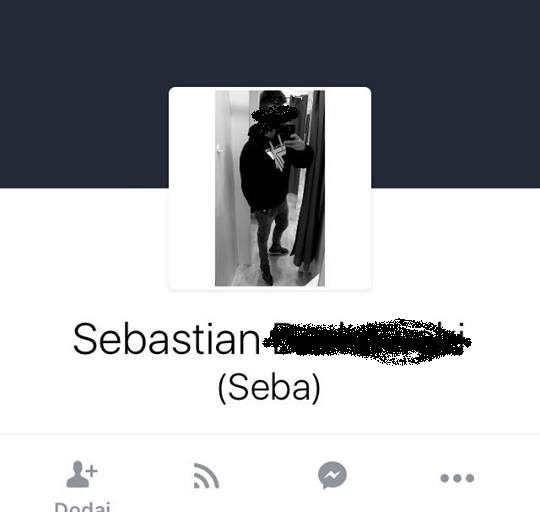Tap the person silhouette with plus sign
540x512 pixels.
coord(82,474)
